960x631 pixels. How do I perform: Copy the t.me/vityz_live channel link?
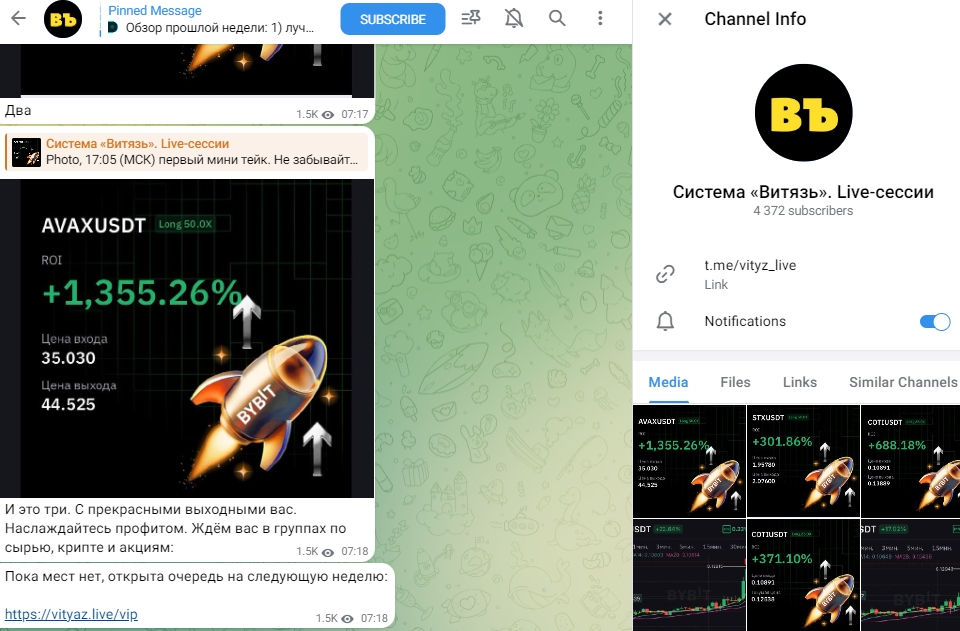point(750,265)
